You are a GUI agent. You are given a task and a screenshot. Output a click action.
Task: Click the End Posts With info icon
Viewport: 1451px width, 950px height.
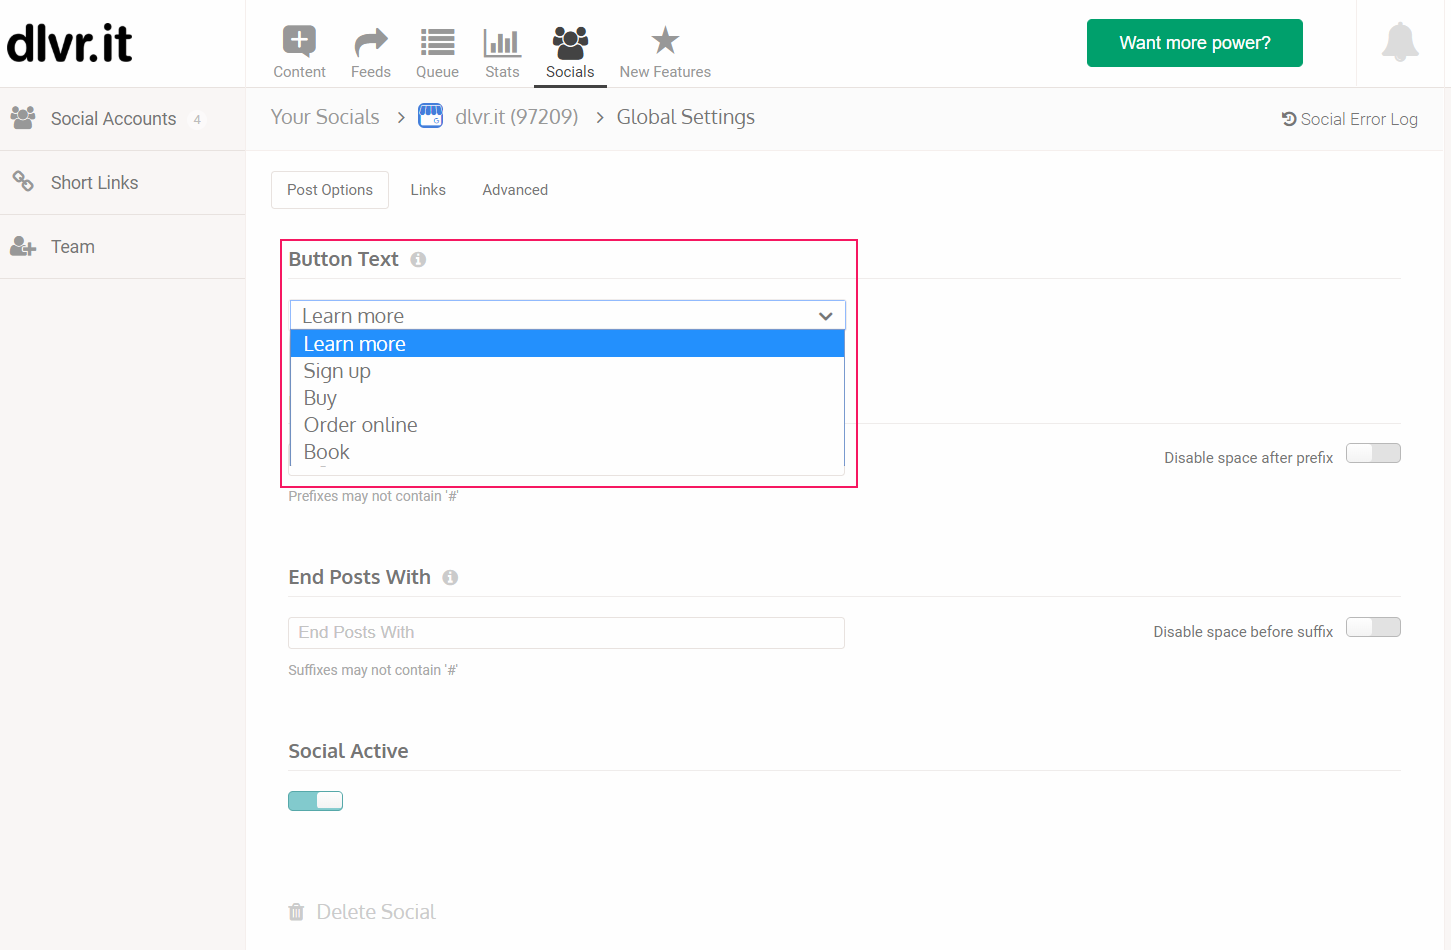coord(450,577)
